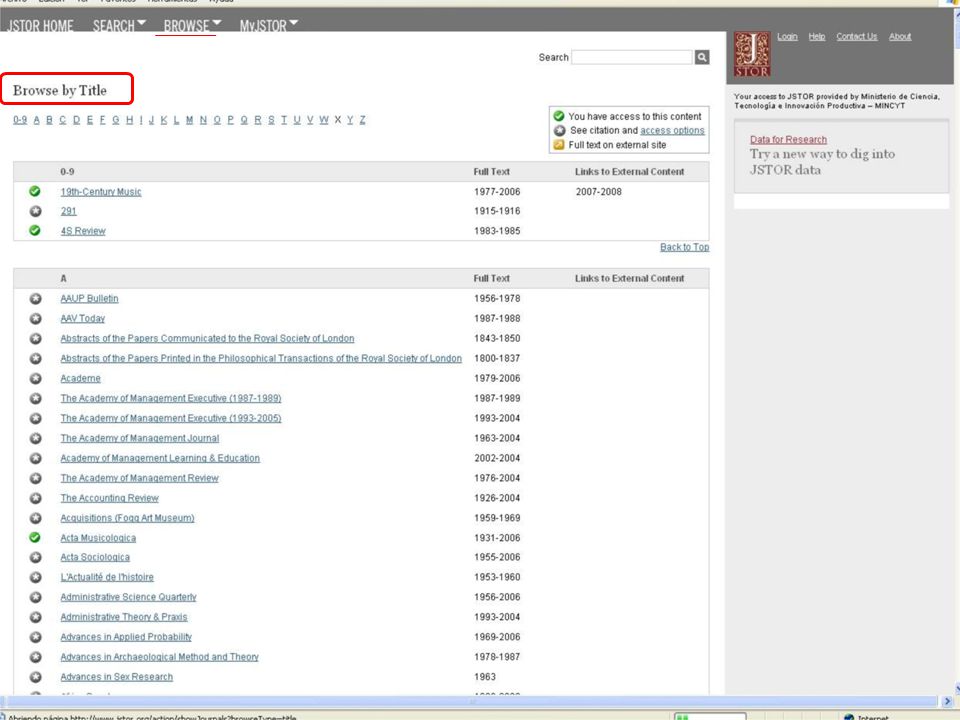
Task: Click the status icon beside Academe
Action: pyautogui.click(x=36, y=378)
